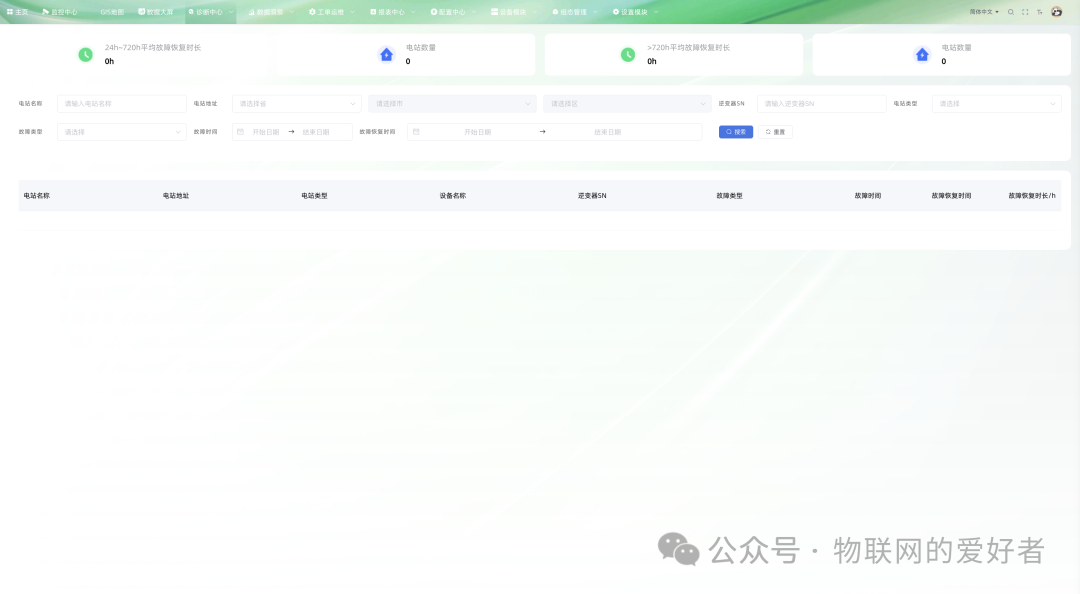Open the 主页 home menu item
Screen dimensions: 1080x594
click(x=17, y=12)
